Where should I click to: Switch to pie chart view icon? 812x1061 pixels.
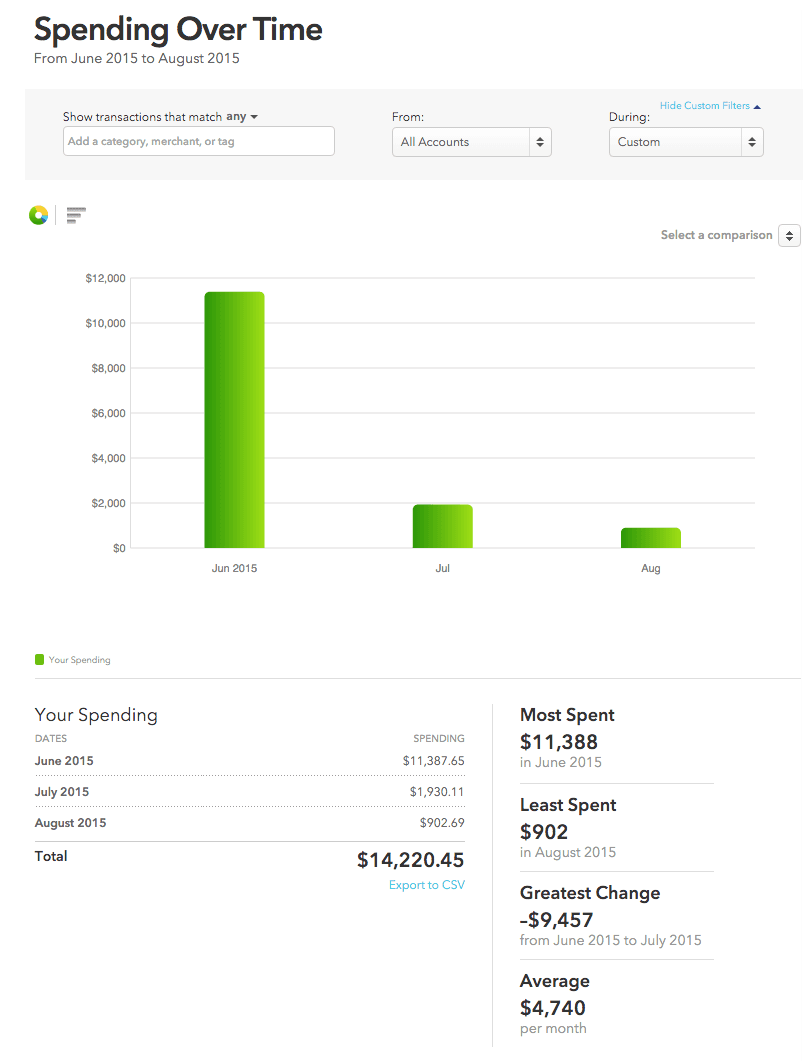pyautogui.click(x=38, y=215)
